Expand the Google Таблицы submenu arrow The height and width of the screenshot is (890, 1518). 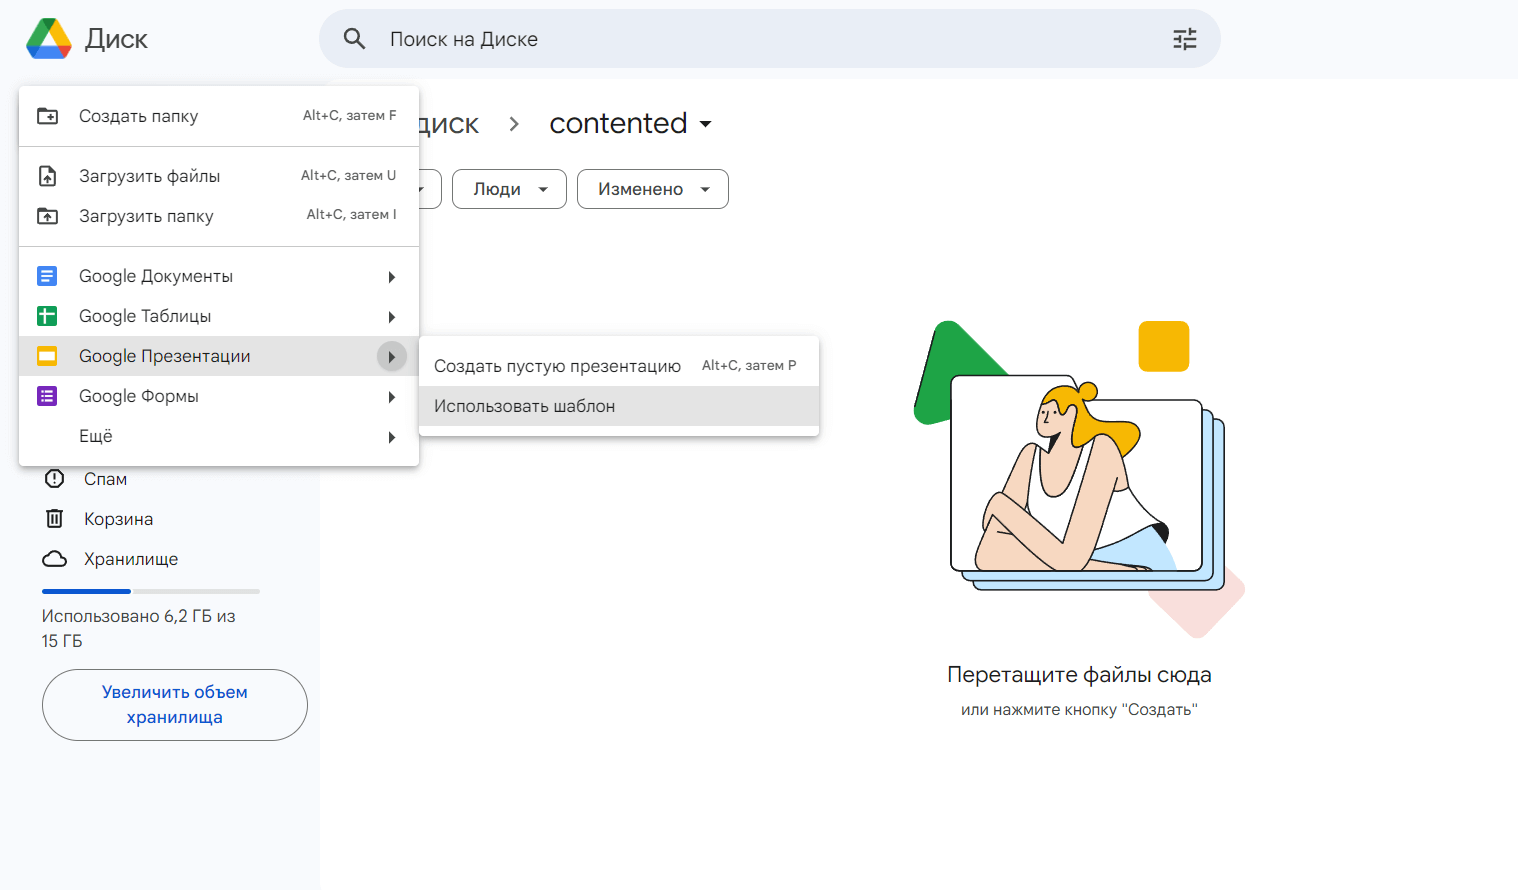pyautogui.click(x=392, y=317)
